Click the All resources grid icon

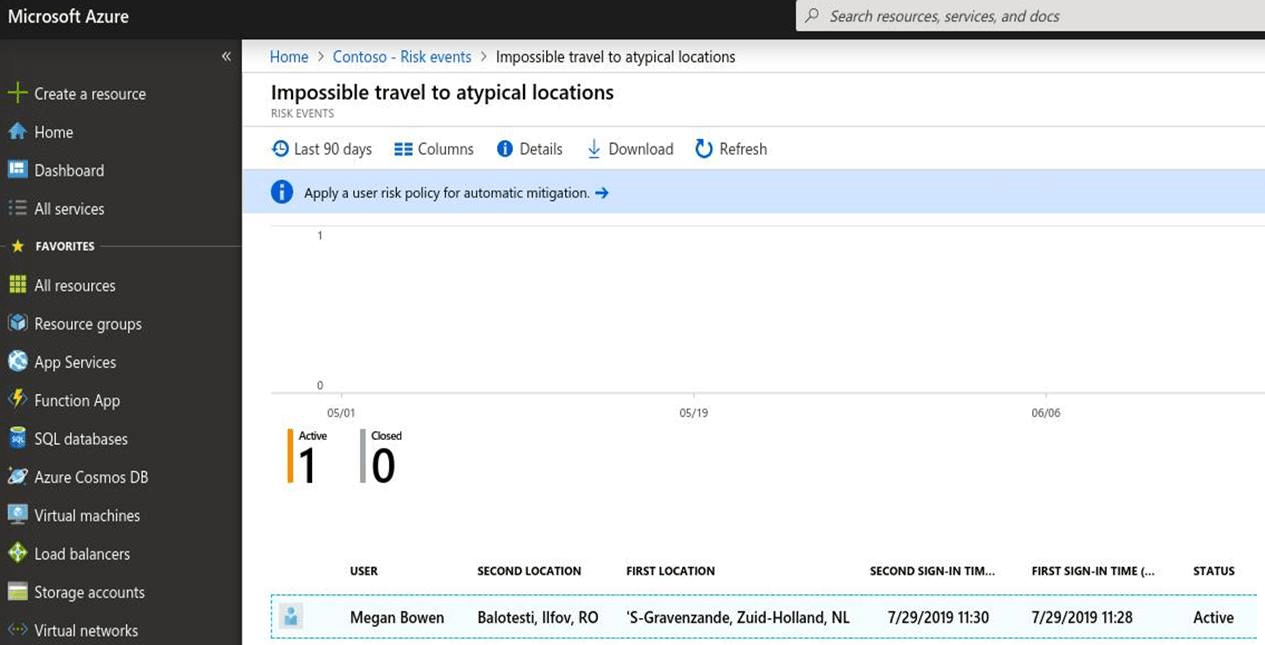17,285
